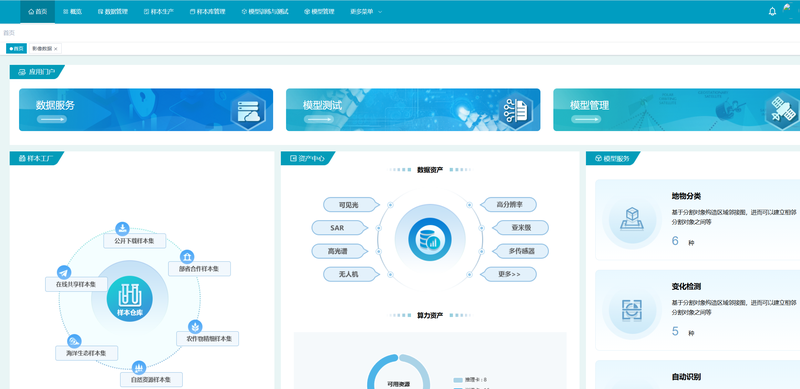The width and height of the screenshot is (800, 389).
Task: Open the 数据服务 portal banner
Action: tap(146, 110)
